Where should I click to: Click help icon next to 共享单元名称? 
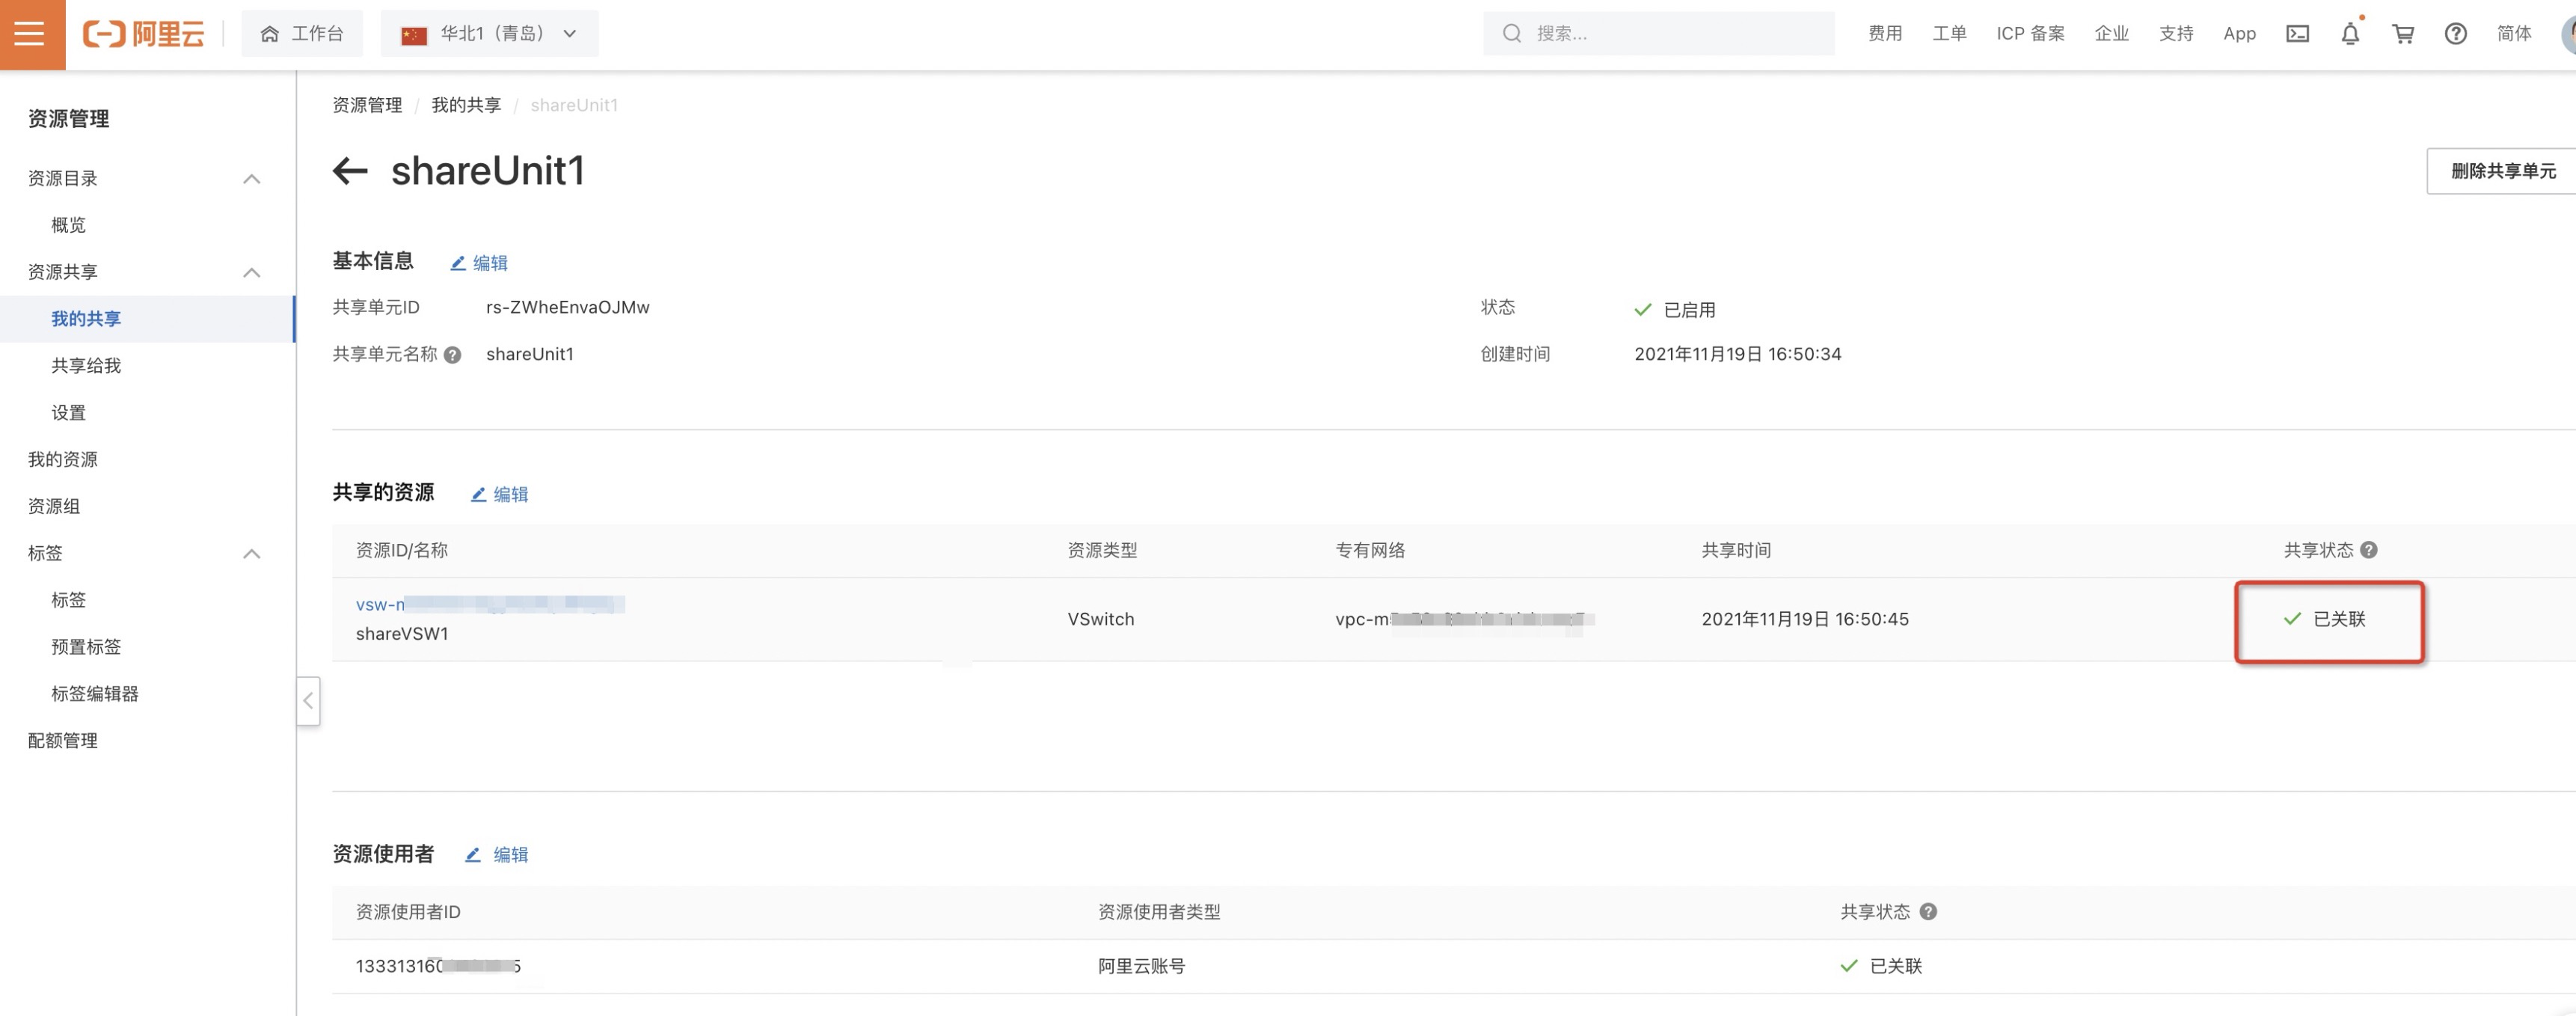pyautogui.click(x=452, y=355)
